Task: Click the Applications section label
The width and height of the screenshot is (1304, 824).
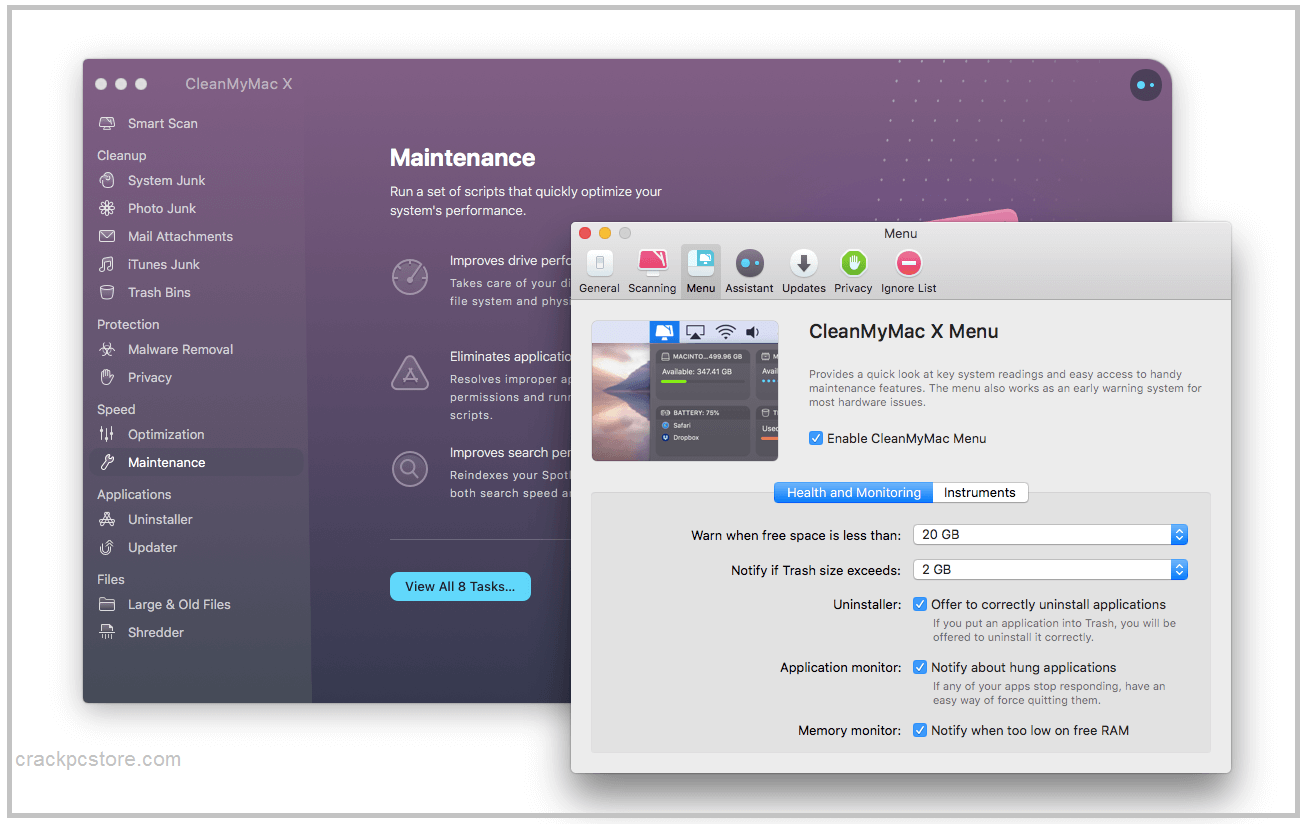Action: click(x=134, y=494)
